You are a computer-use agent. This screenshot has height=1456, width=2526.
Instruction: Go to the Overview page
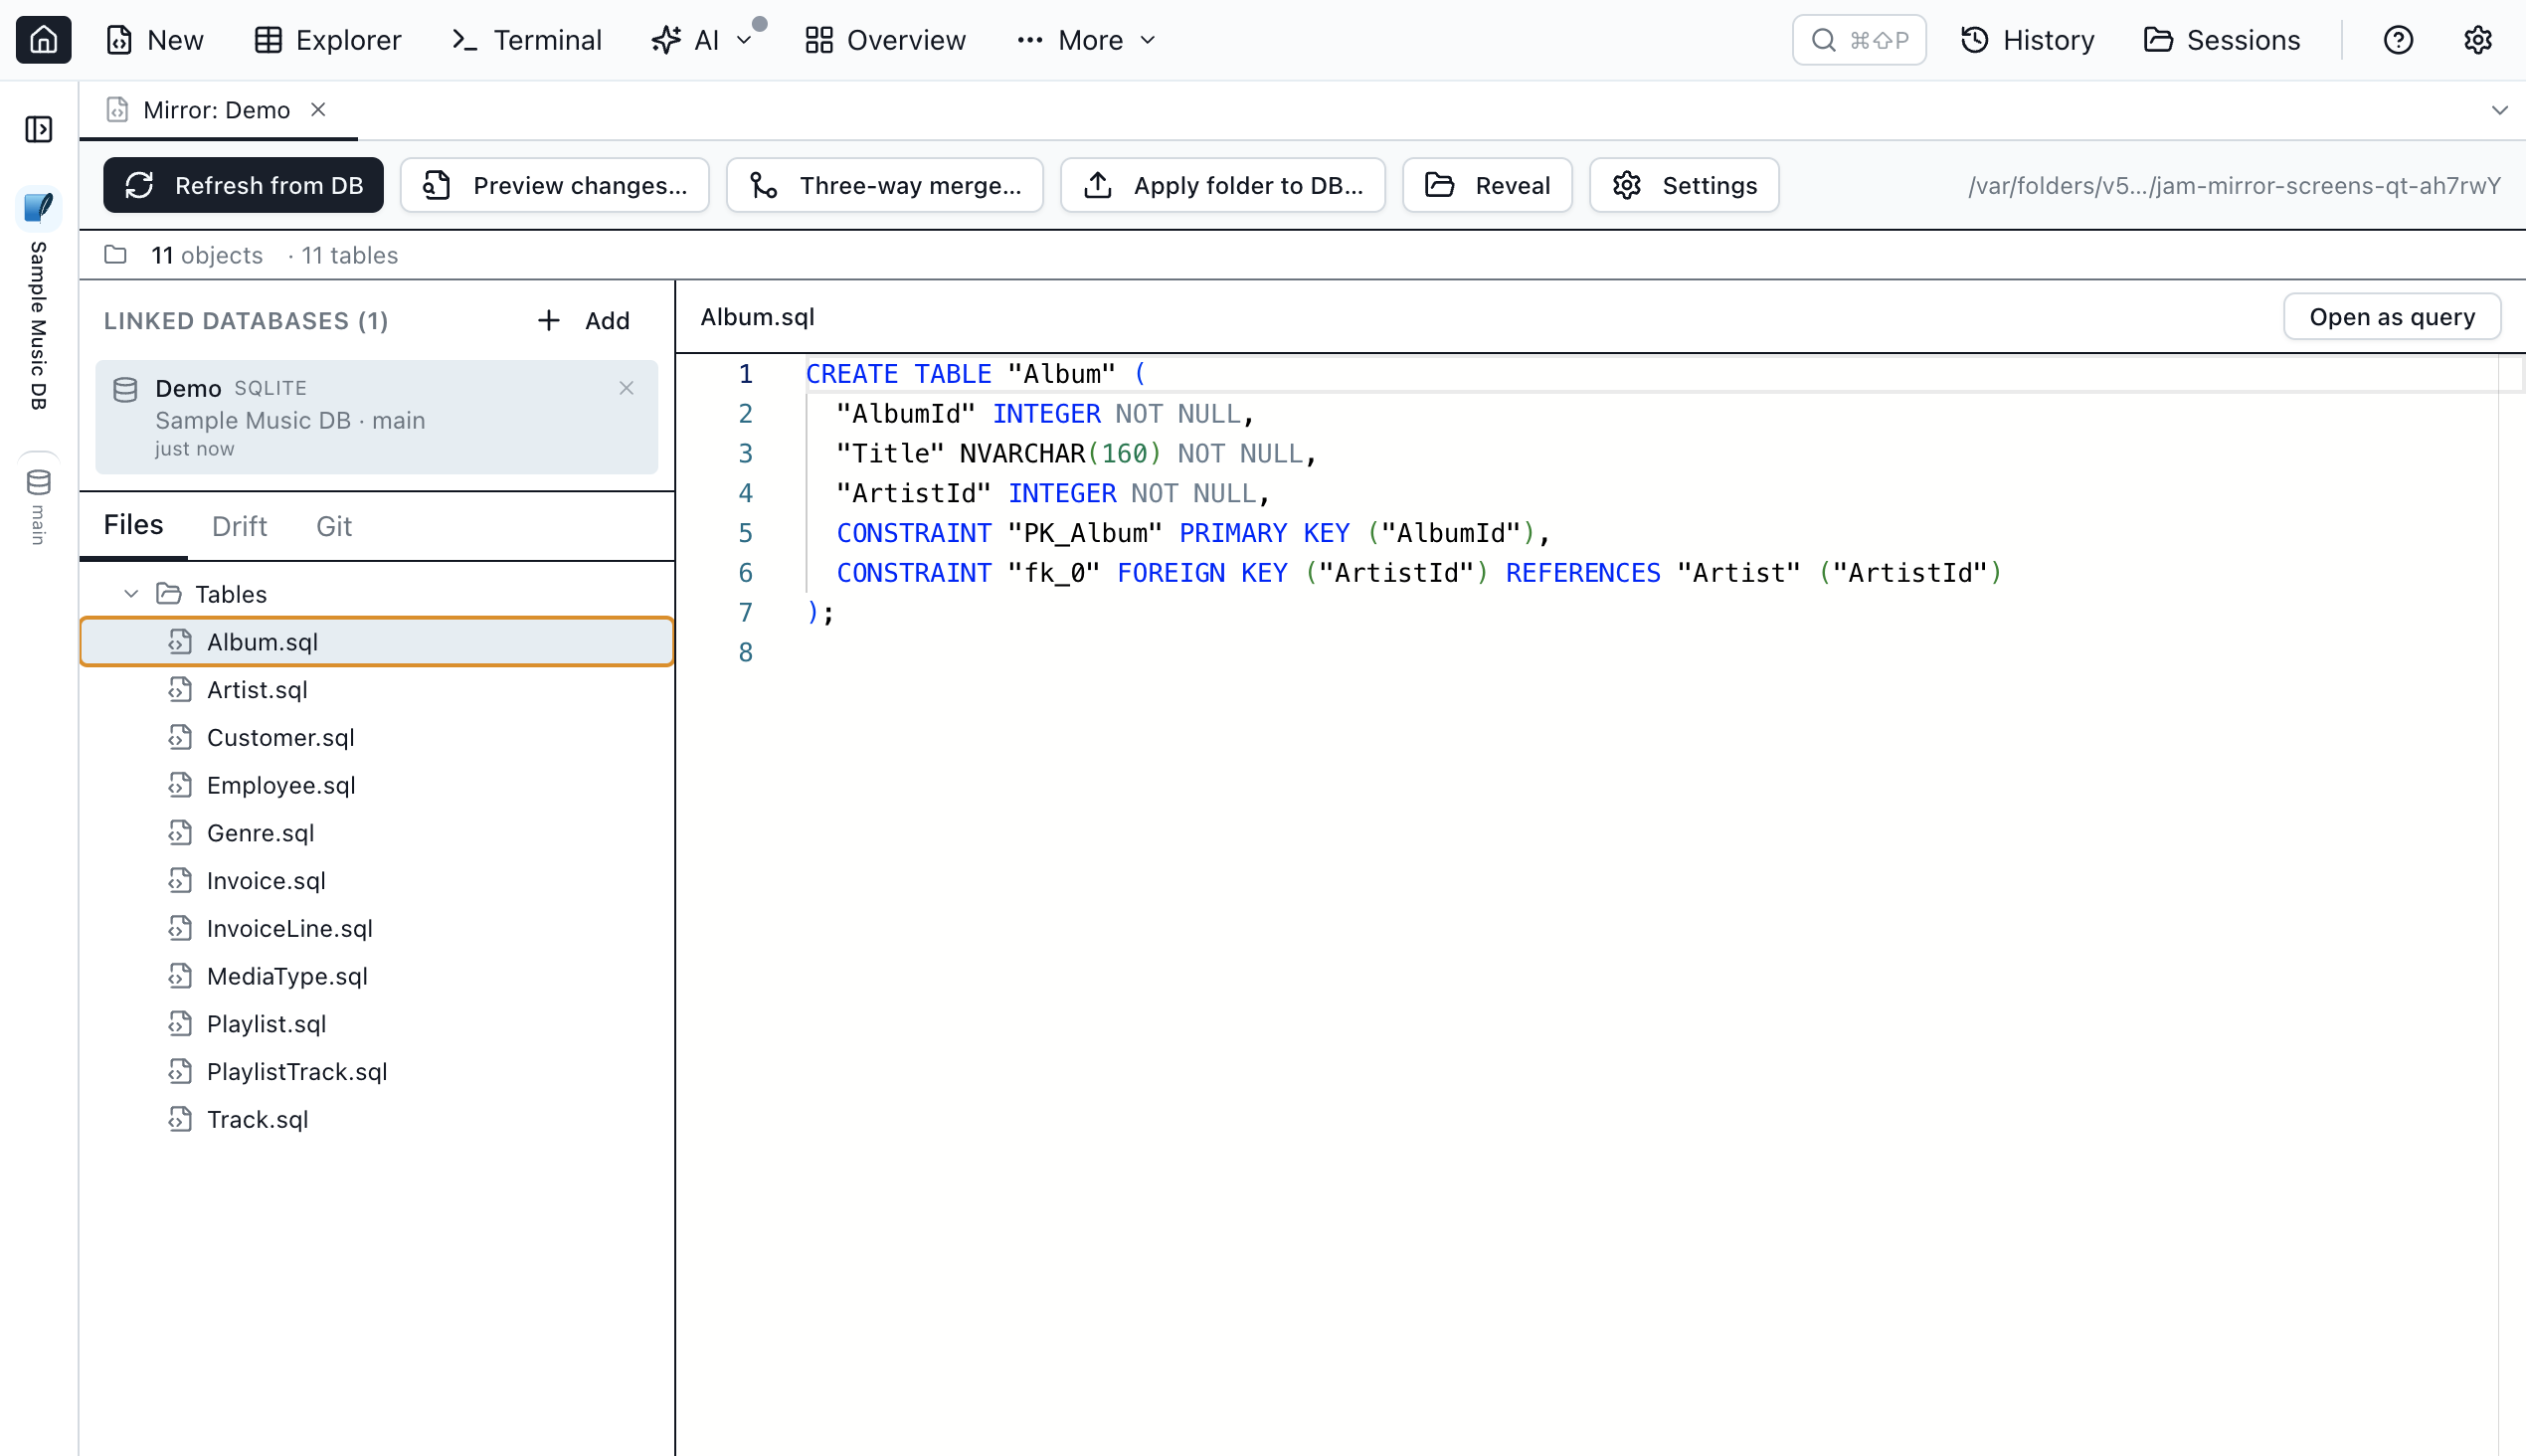[886, 40]
